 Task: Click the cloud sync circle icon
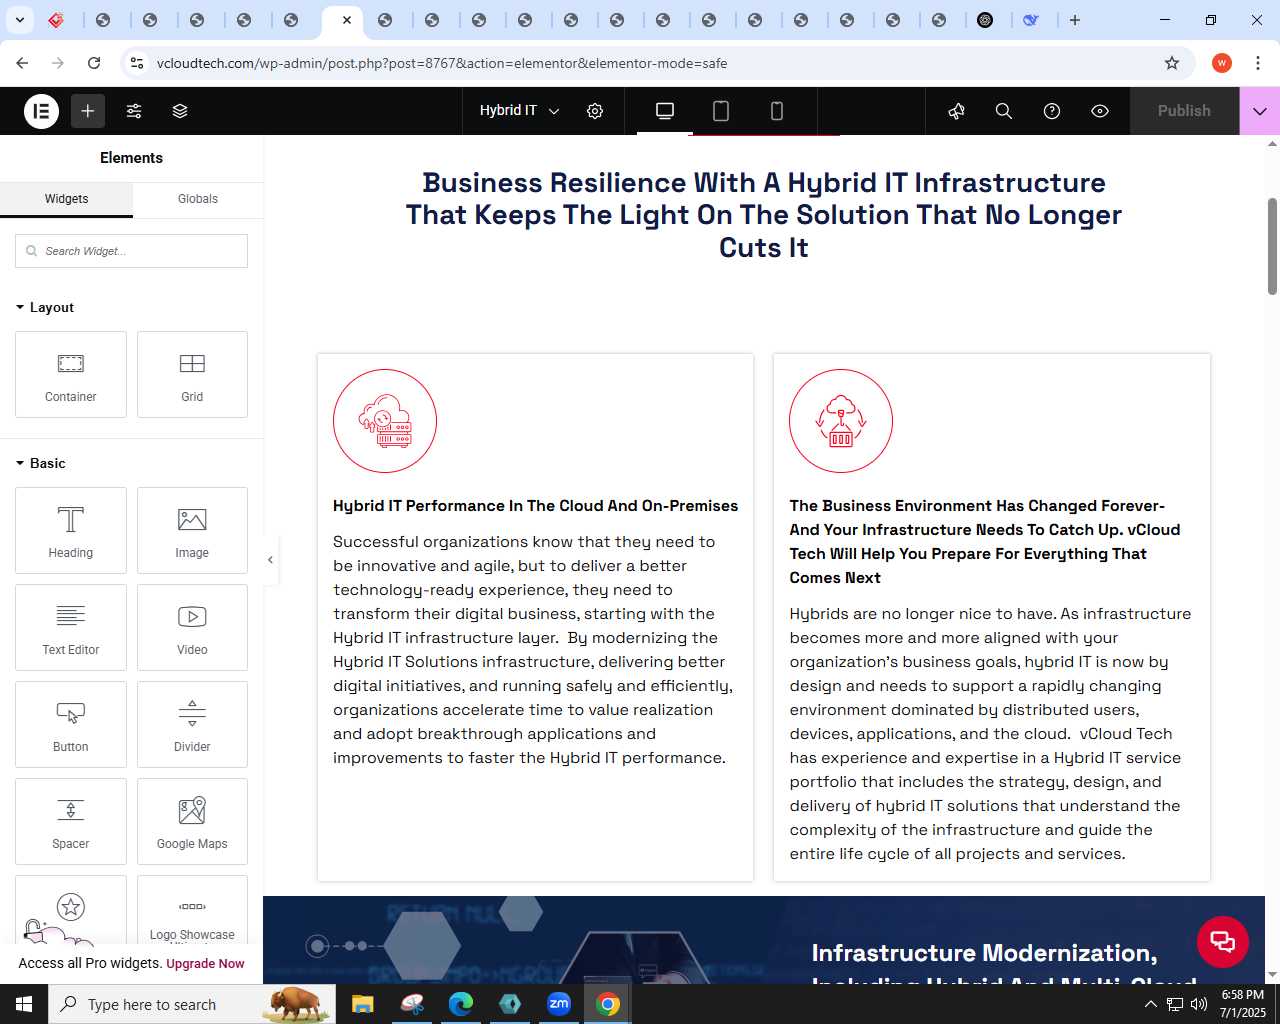coord(841,421)
